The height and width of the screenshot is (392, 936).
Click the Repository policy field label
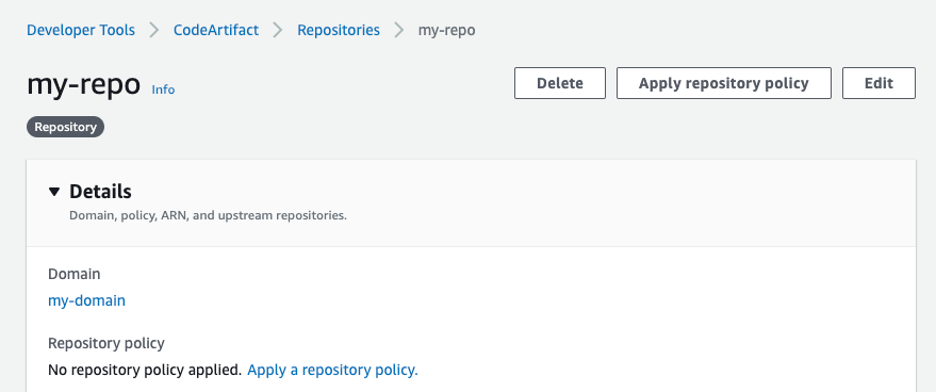(106, 343)
